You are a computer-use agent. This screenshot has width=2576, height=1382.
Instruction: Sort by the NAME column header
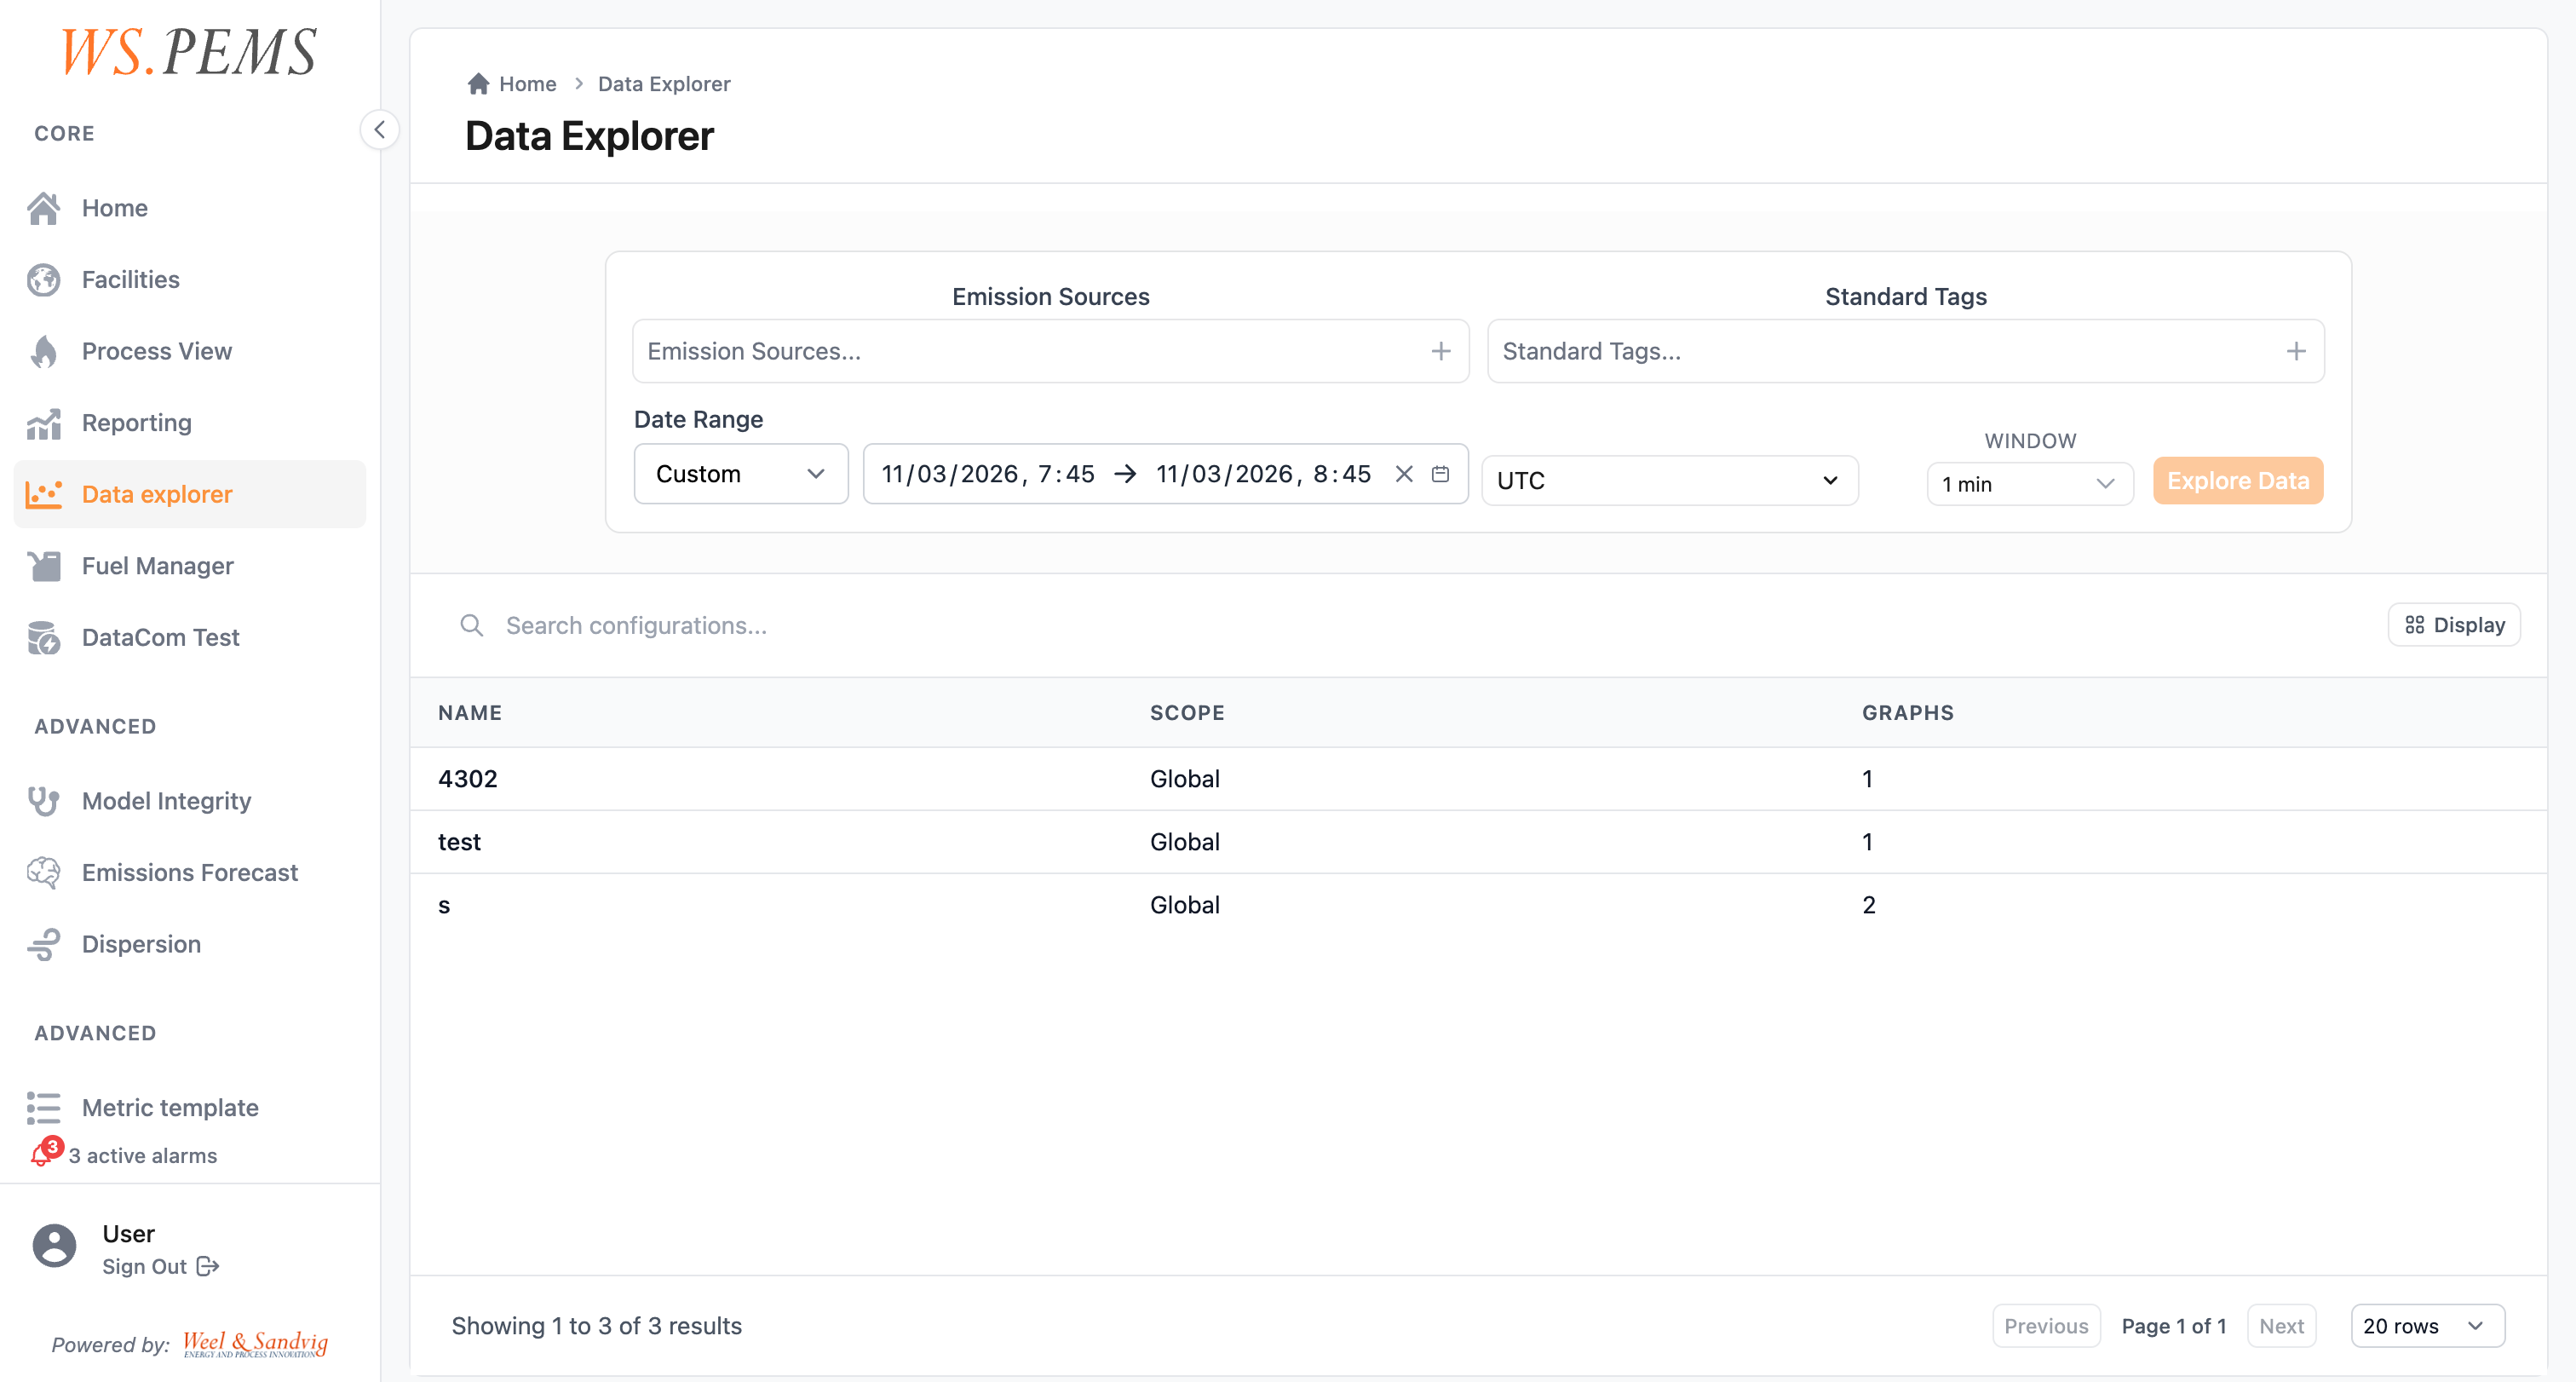click(x=470, y=713)
